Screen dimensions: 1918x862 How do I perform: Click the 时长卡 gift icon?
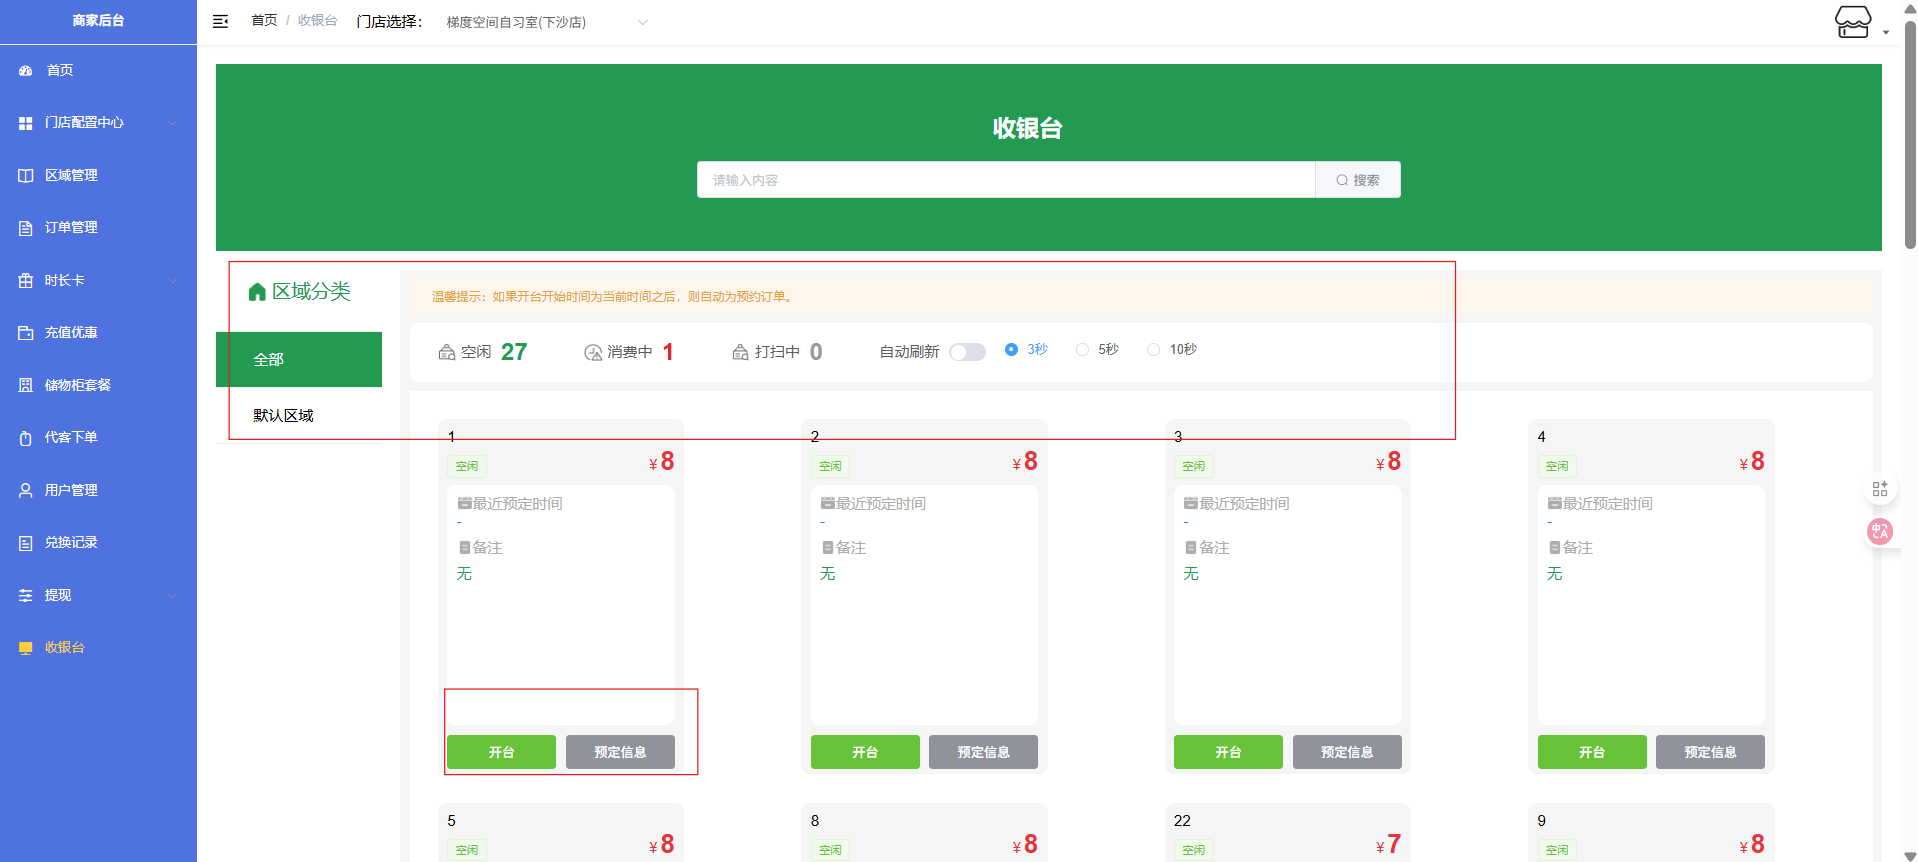(x=26, y=281)
